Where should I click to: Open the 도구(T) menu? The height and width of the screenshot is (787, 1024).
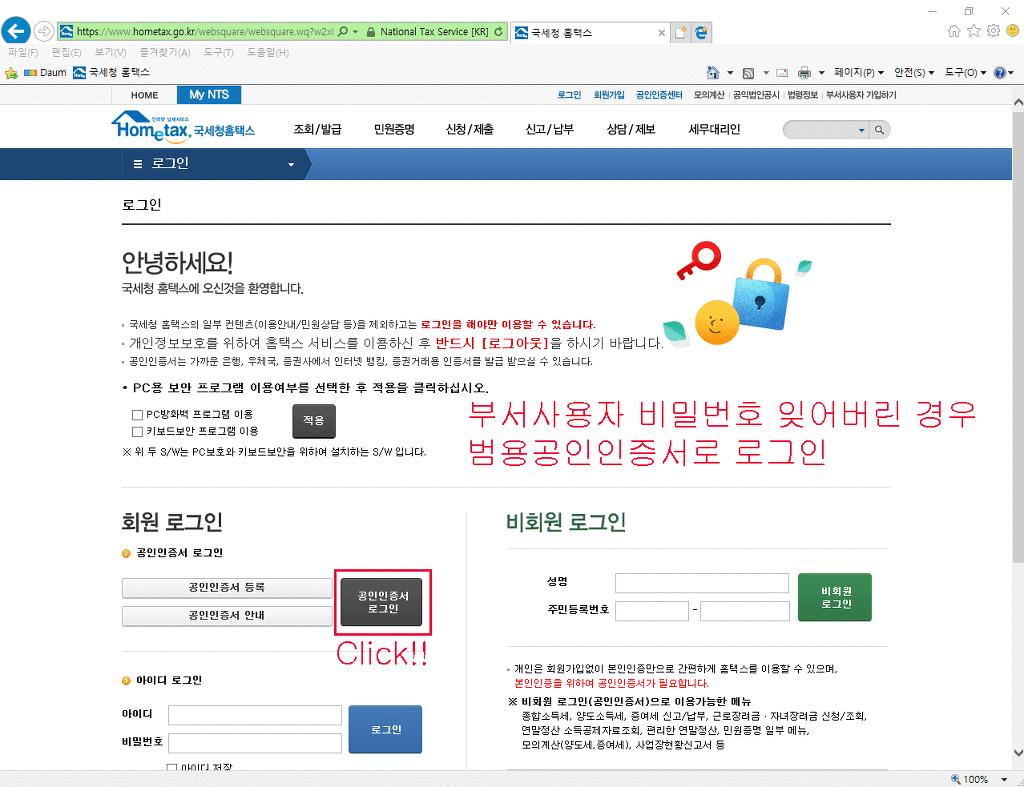pos(218,52)
